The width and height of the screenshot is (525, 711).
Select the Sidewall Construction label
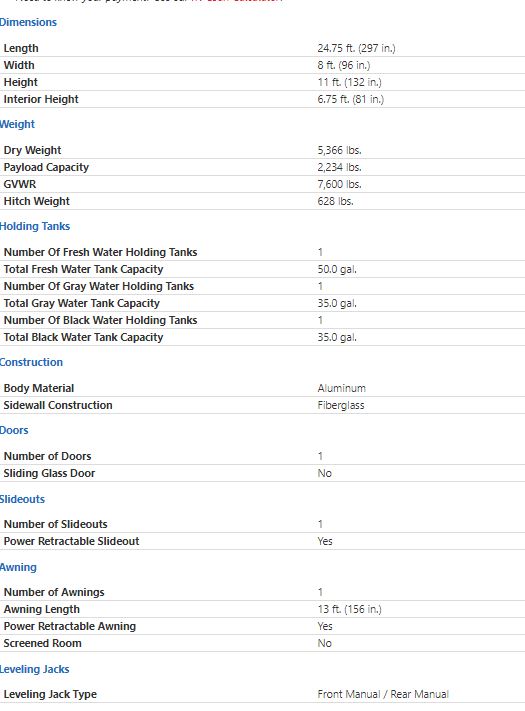pyautogui.click(x=58, y=405)
